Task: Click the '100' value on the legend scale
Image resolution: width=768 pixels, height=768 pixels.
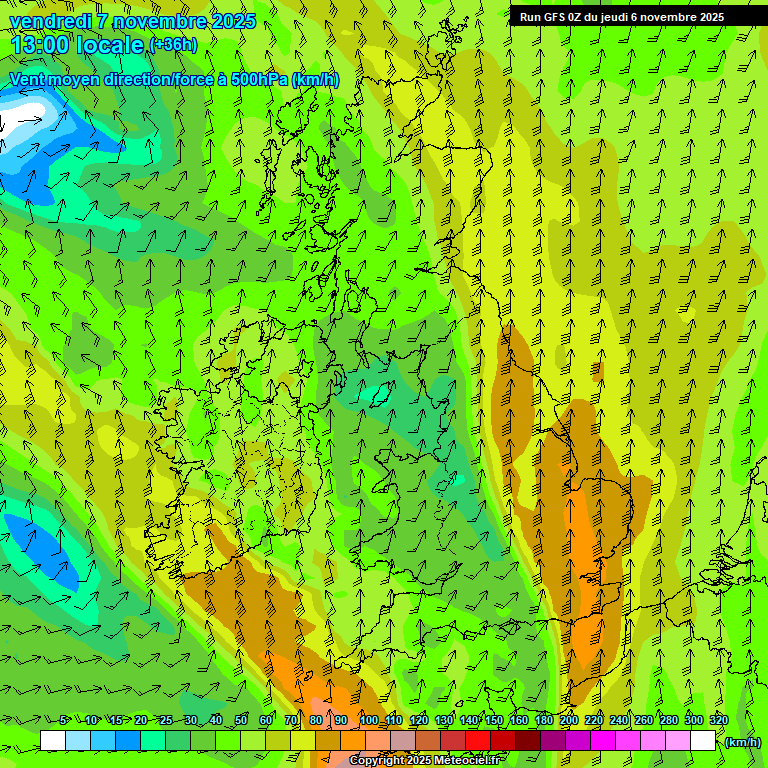Action: click(x=369, y=720)
